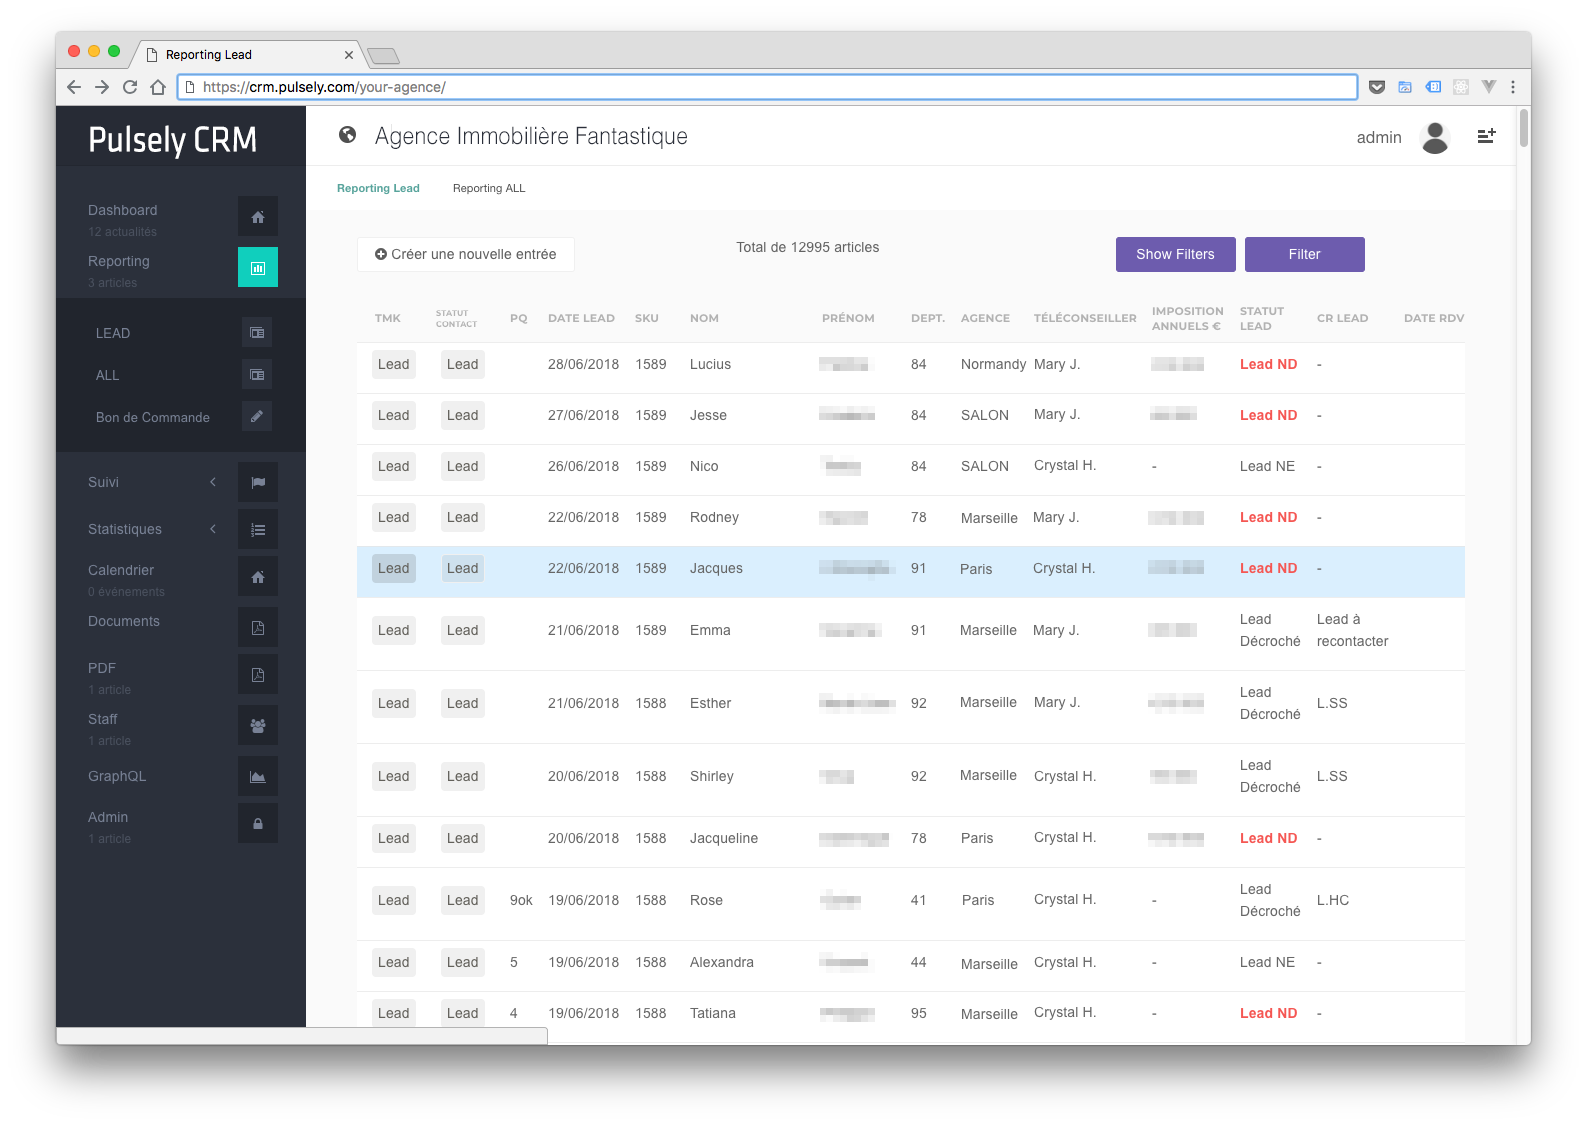Open the Reporting chart icon

click(258, 268)
